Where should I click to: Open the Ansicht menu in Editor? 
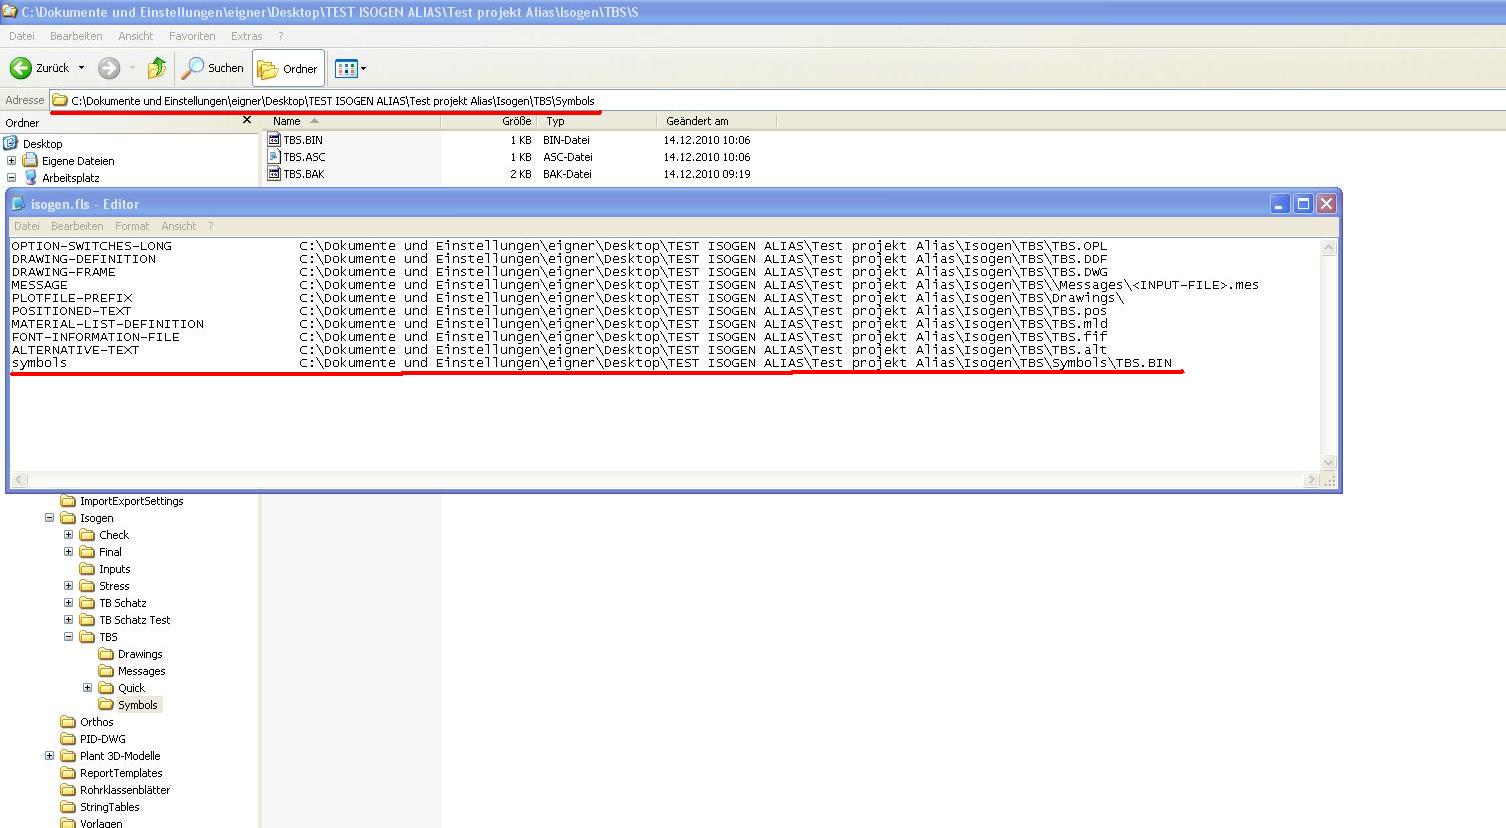coord(178,226)
